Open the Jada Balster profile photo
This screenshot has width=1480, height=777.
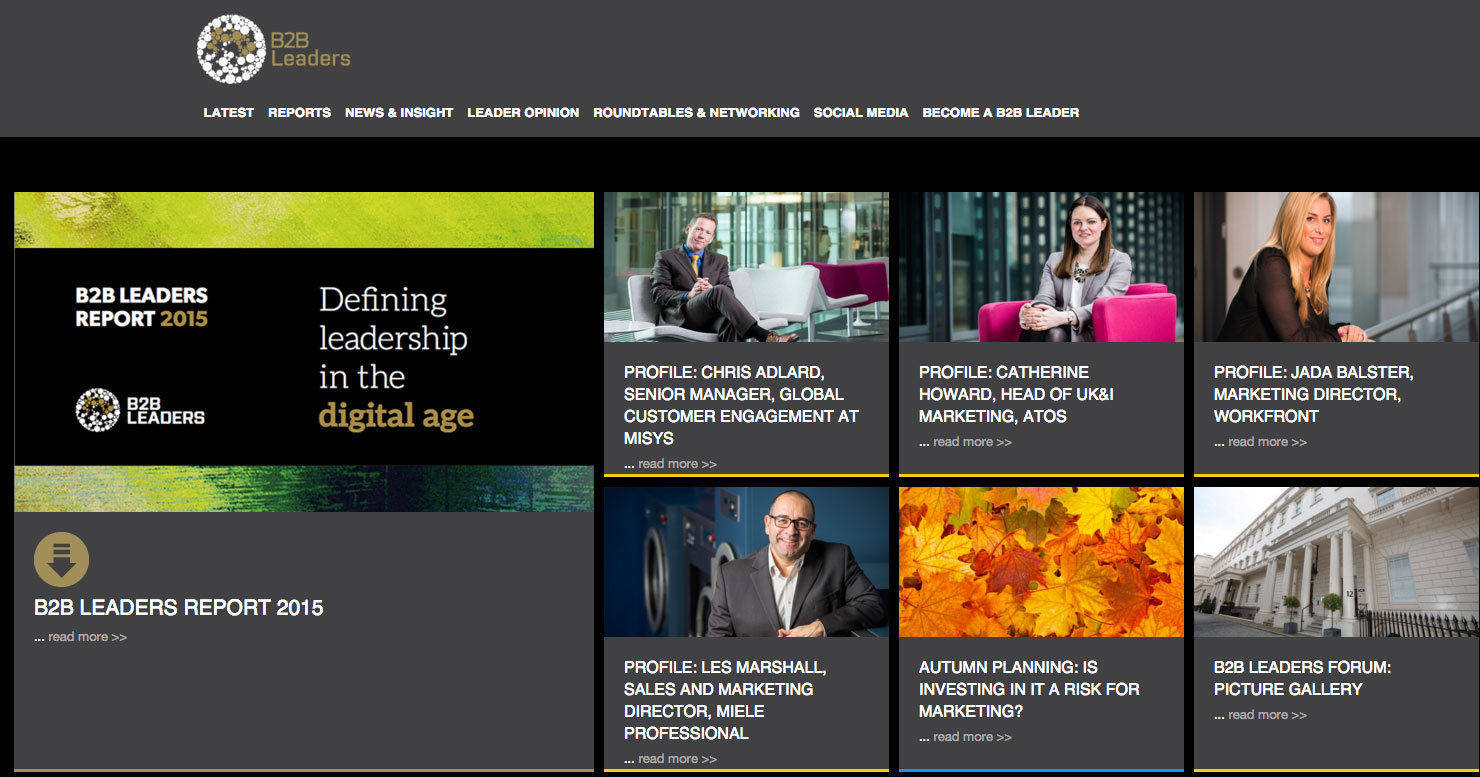1336,267
